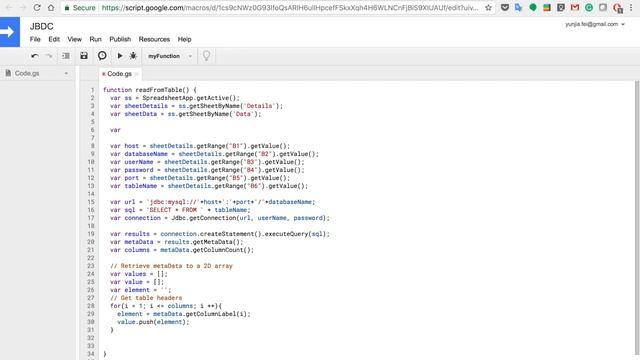Click the lightbulb icon in toolbar
The image size is (640, 360).
pos(207,56)
